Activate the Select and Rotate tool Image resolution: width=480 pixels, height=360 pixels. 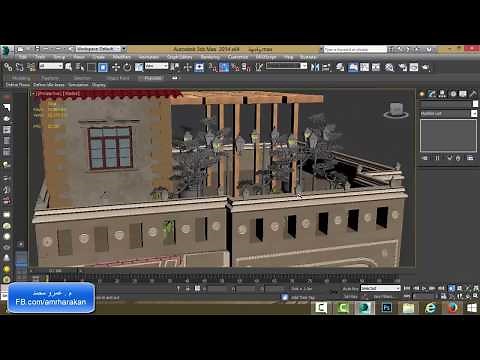tap(127, 67)
